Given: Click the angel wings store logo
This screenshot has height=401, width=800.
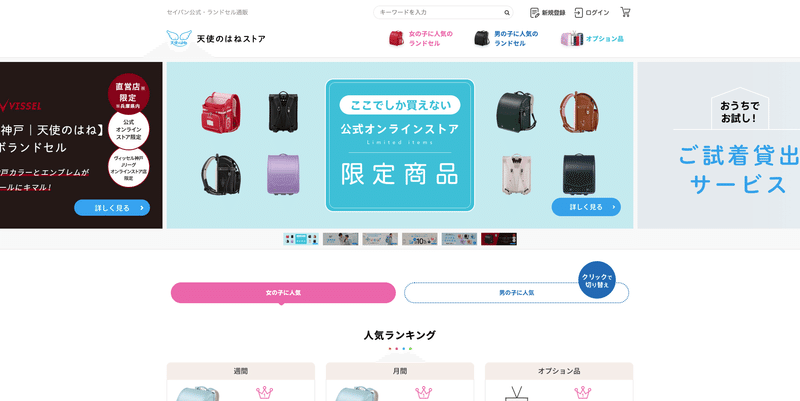Looking at the screenshot, I should [x=179, y=38].
